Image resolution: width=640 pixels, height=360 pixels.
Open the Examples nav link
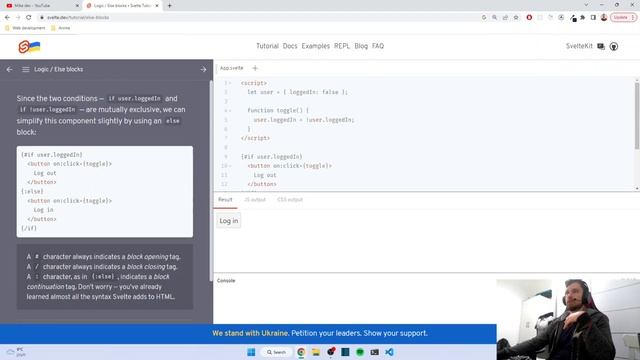coord(316,46)
